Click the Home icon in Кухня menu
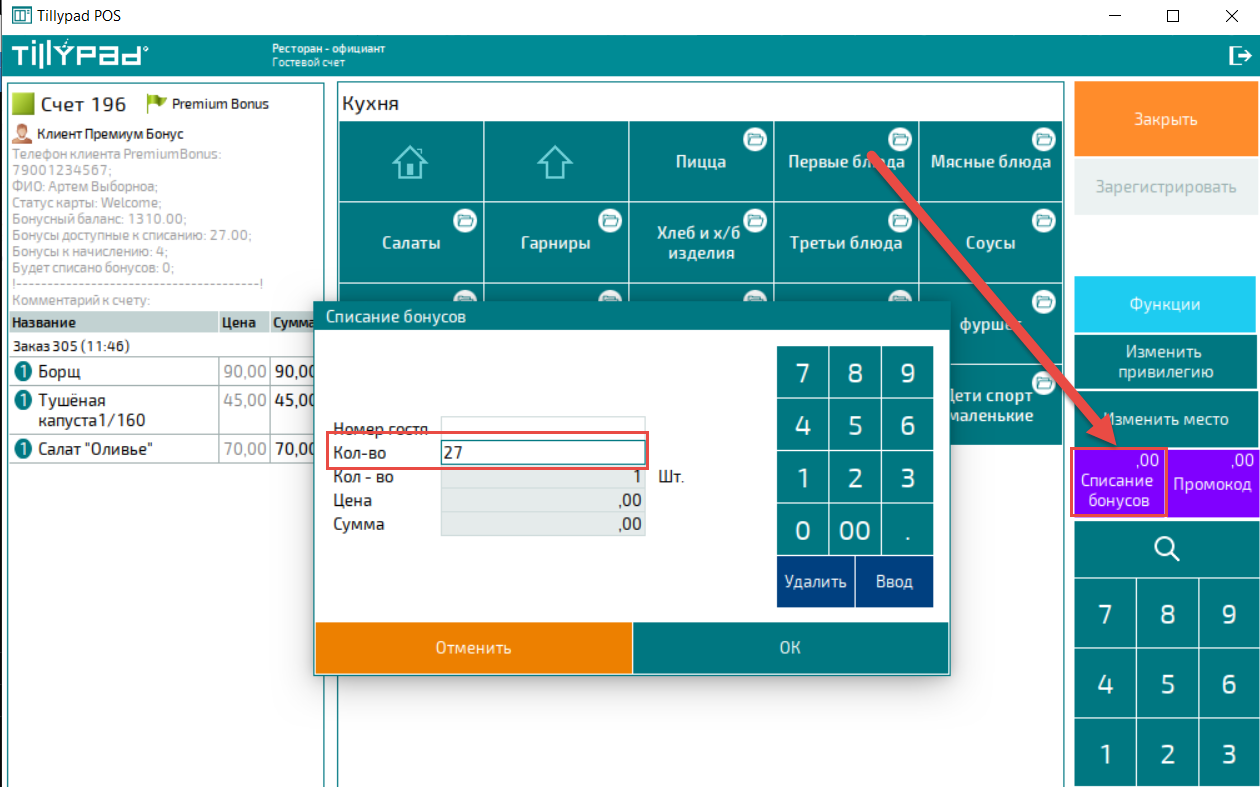This screenshot has height=787, width=1260. 410,162
